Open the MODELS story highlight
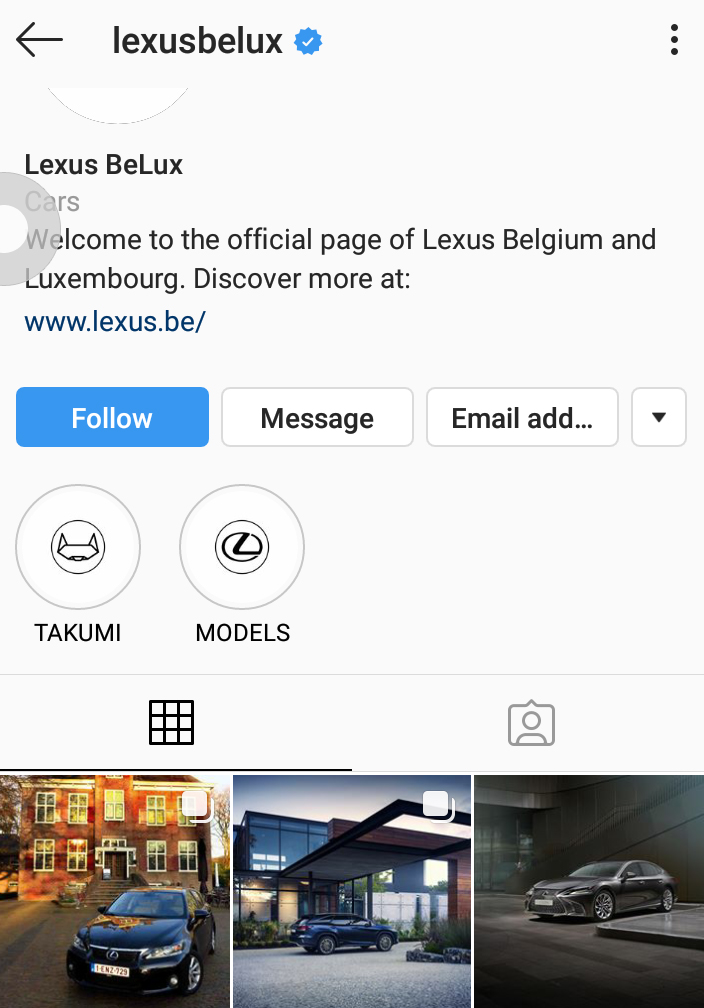 tap(242, 547)
